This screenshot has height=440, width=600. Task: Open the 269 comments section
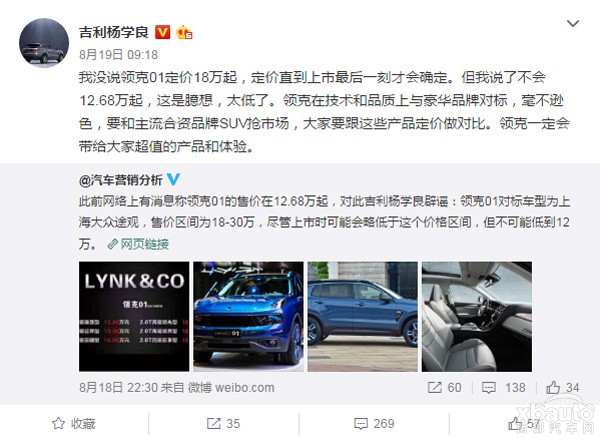coord(374,424)
